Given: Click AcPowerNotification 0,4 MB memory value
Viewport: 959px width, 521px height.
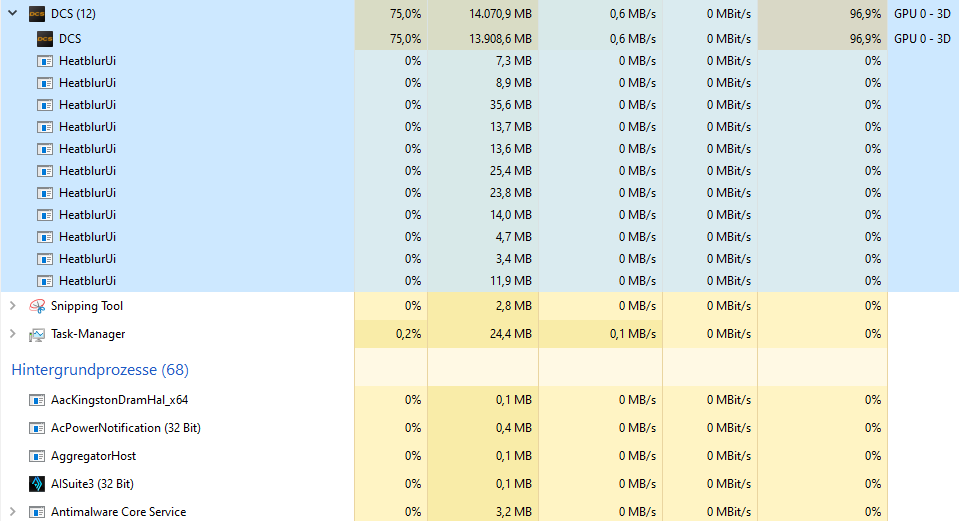Looking at the screenshot, I should click(x=514, y=428).
